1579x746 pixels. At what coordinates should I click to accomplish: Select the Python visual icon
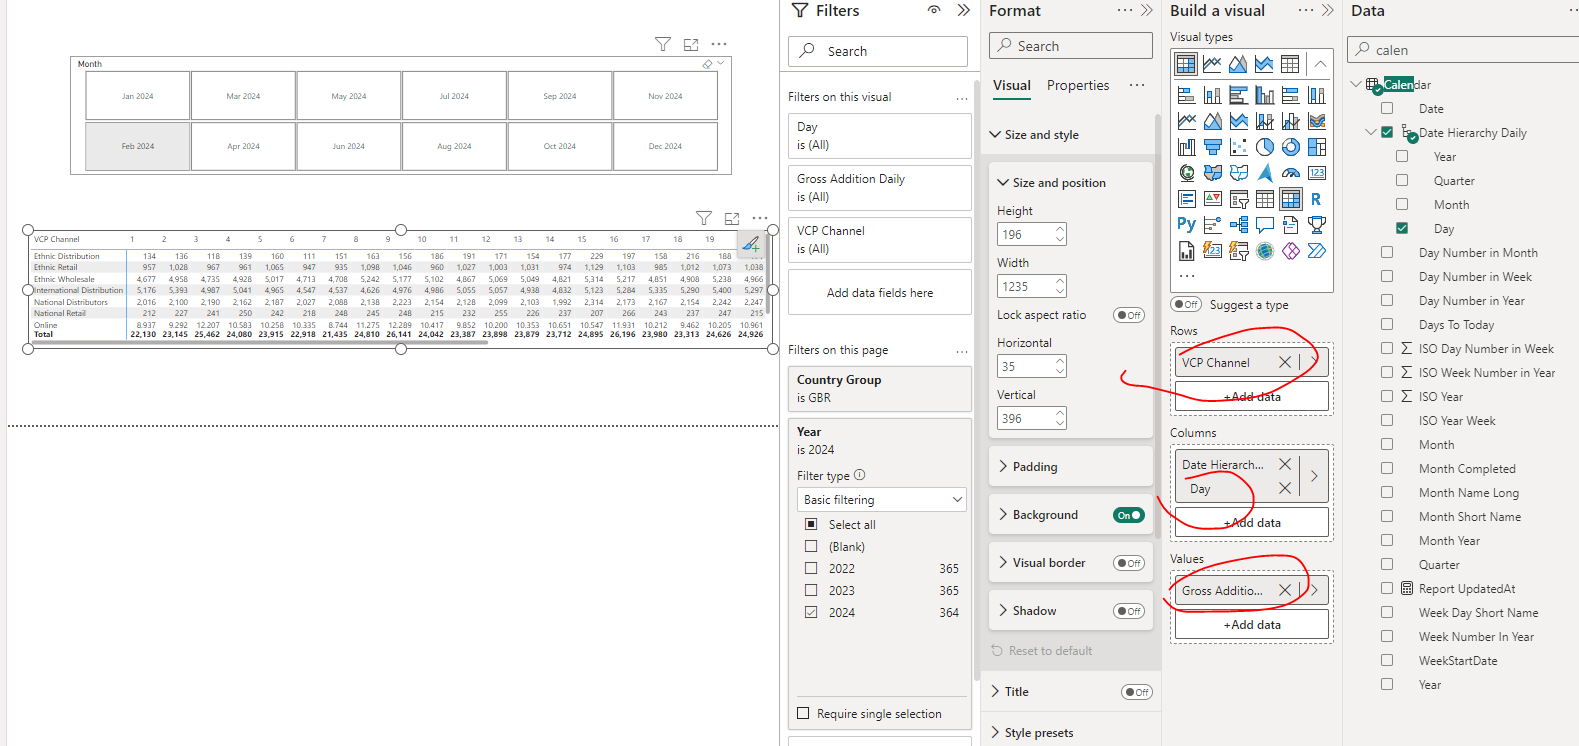coord(1187,225)
